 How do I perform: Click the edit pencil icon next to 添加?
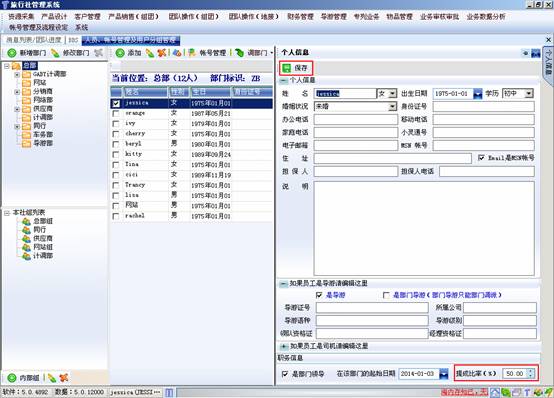[150, 53]
